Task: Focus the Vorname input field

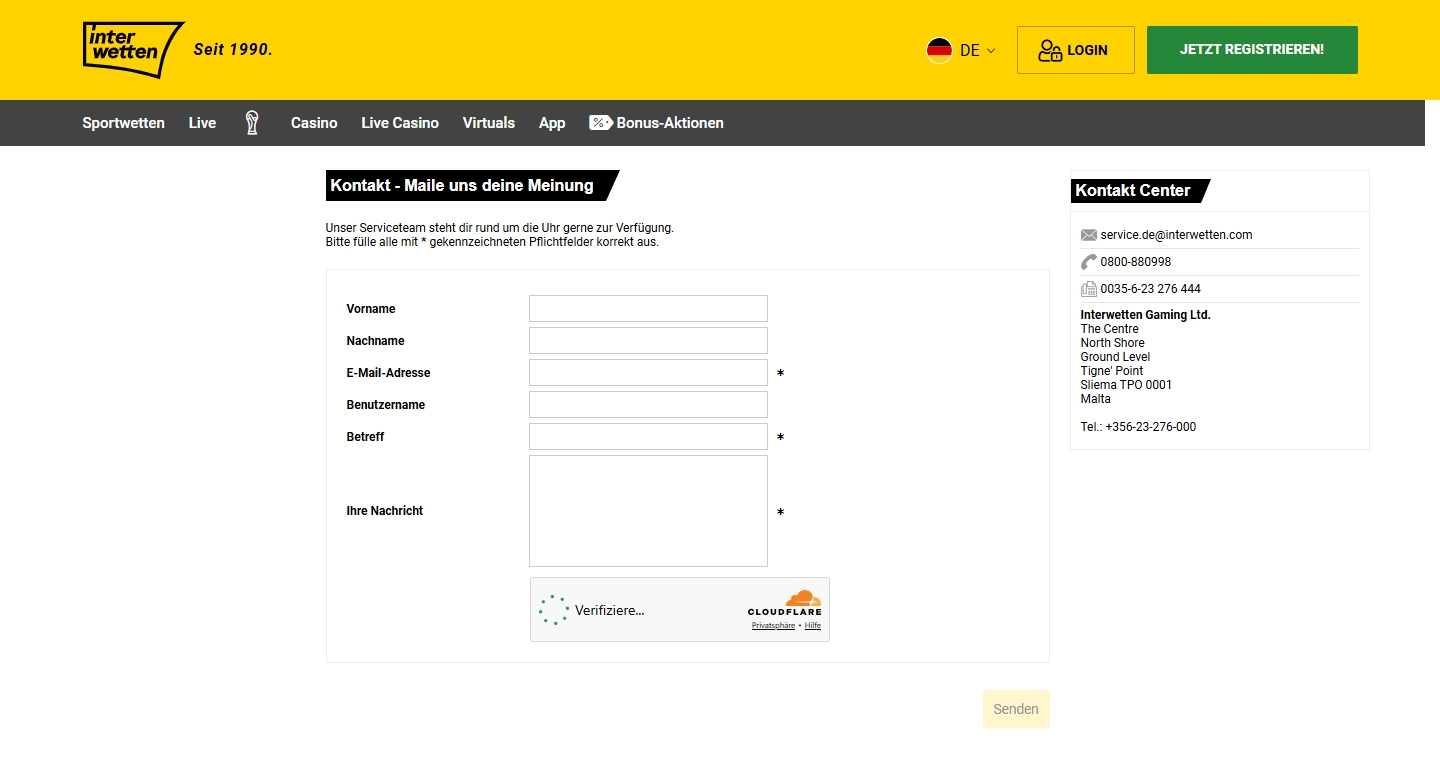Action: point(648,308)
